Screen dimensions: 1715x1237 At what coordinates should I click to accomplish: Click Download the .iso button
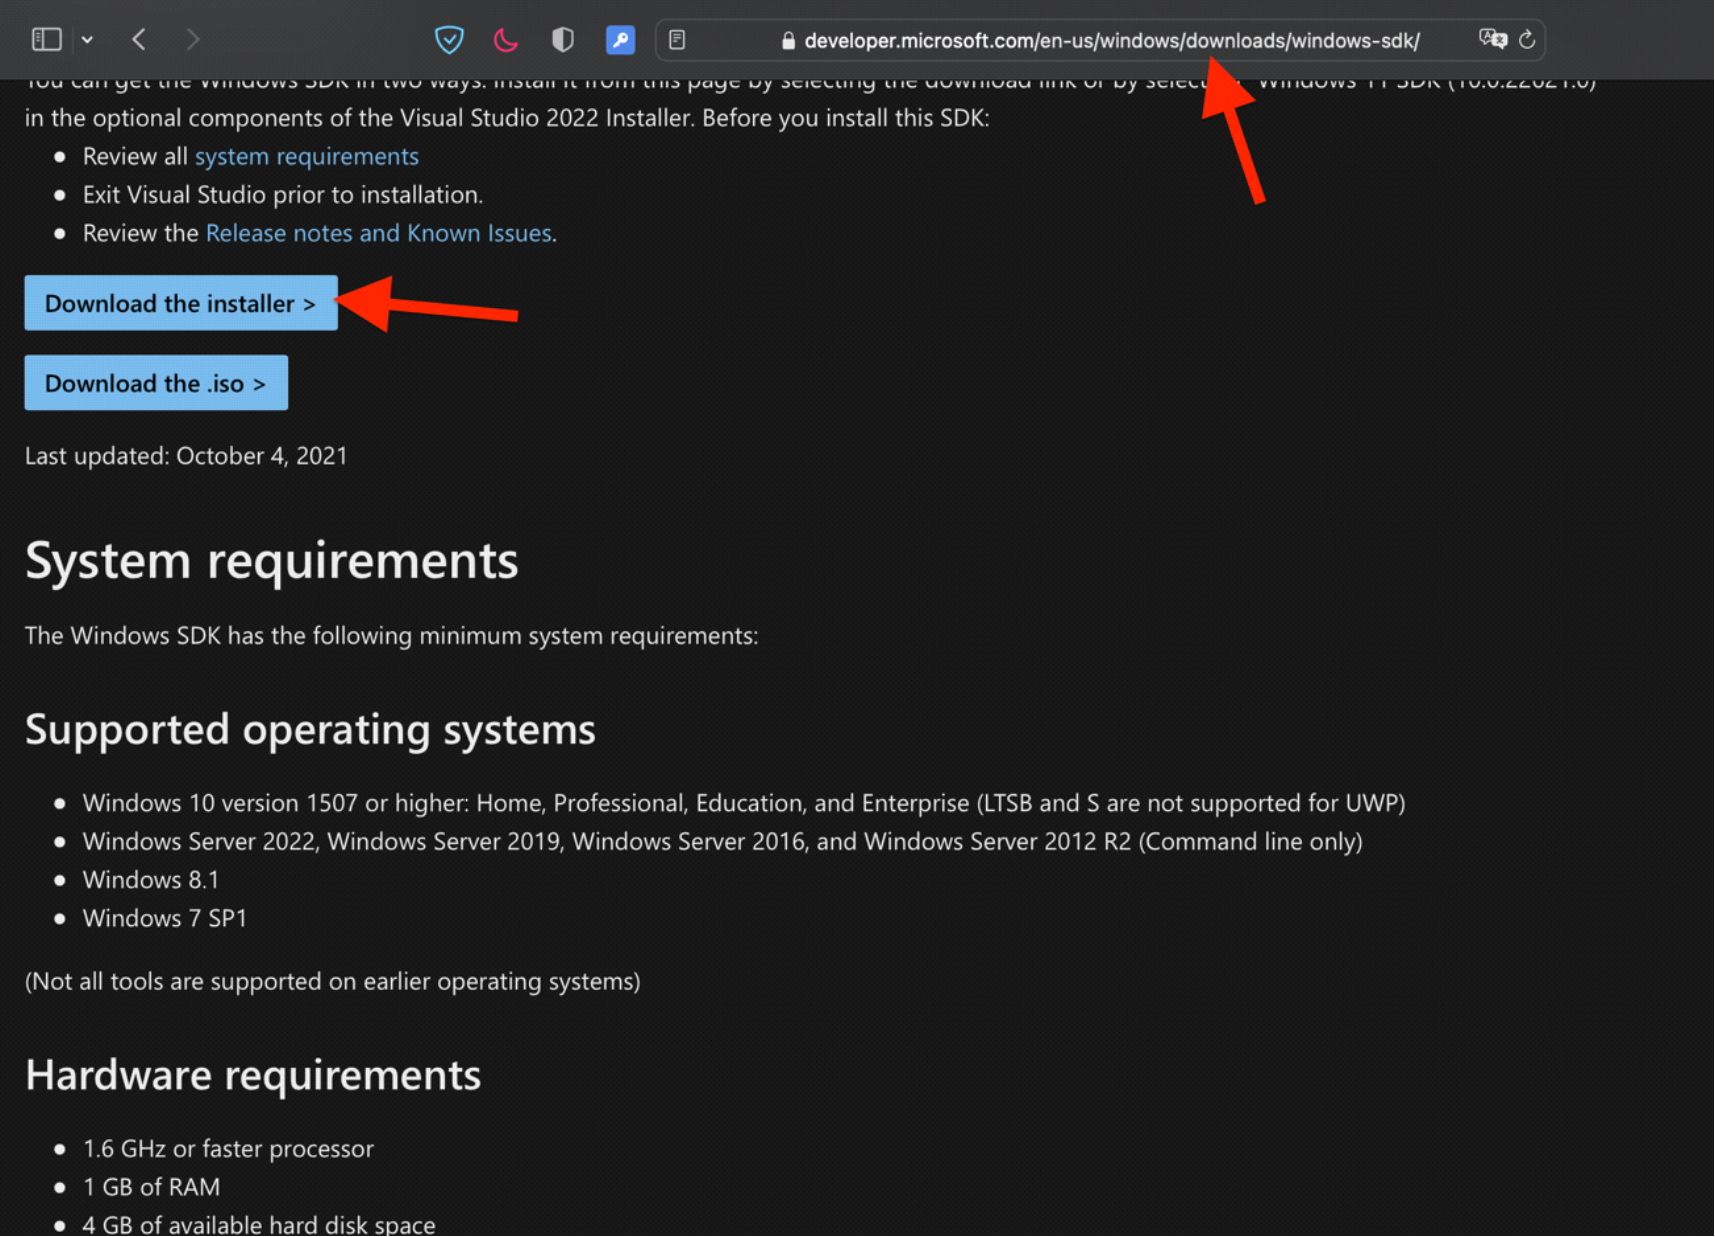click(156, 383)
